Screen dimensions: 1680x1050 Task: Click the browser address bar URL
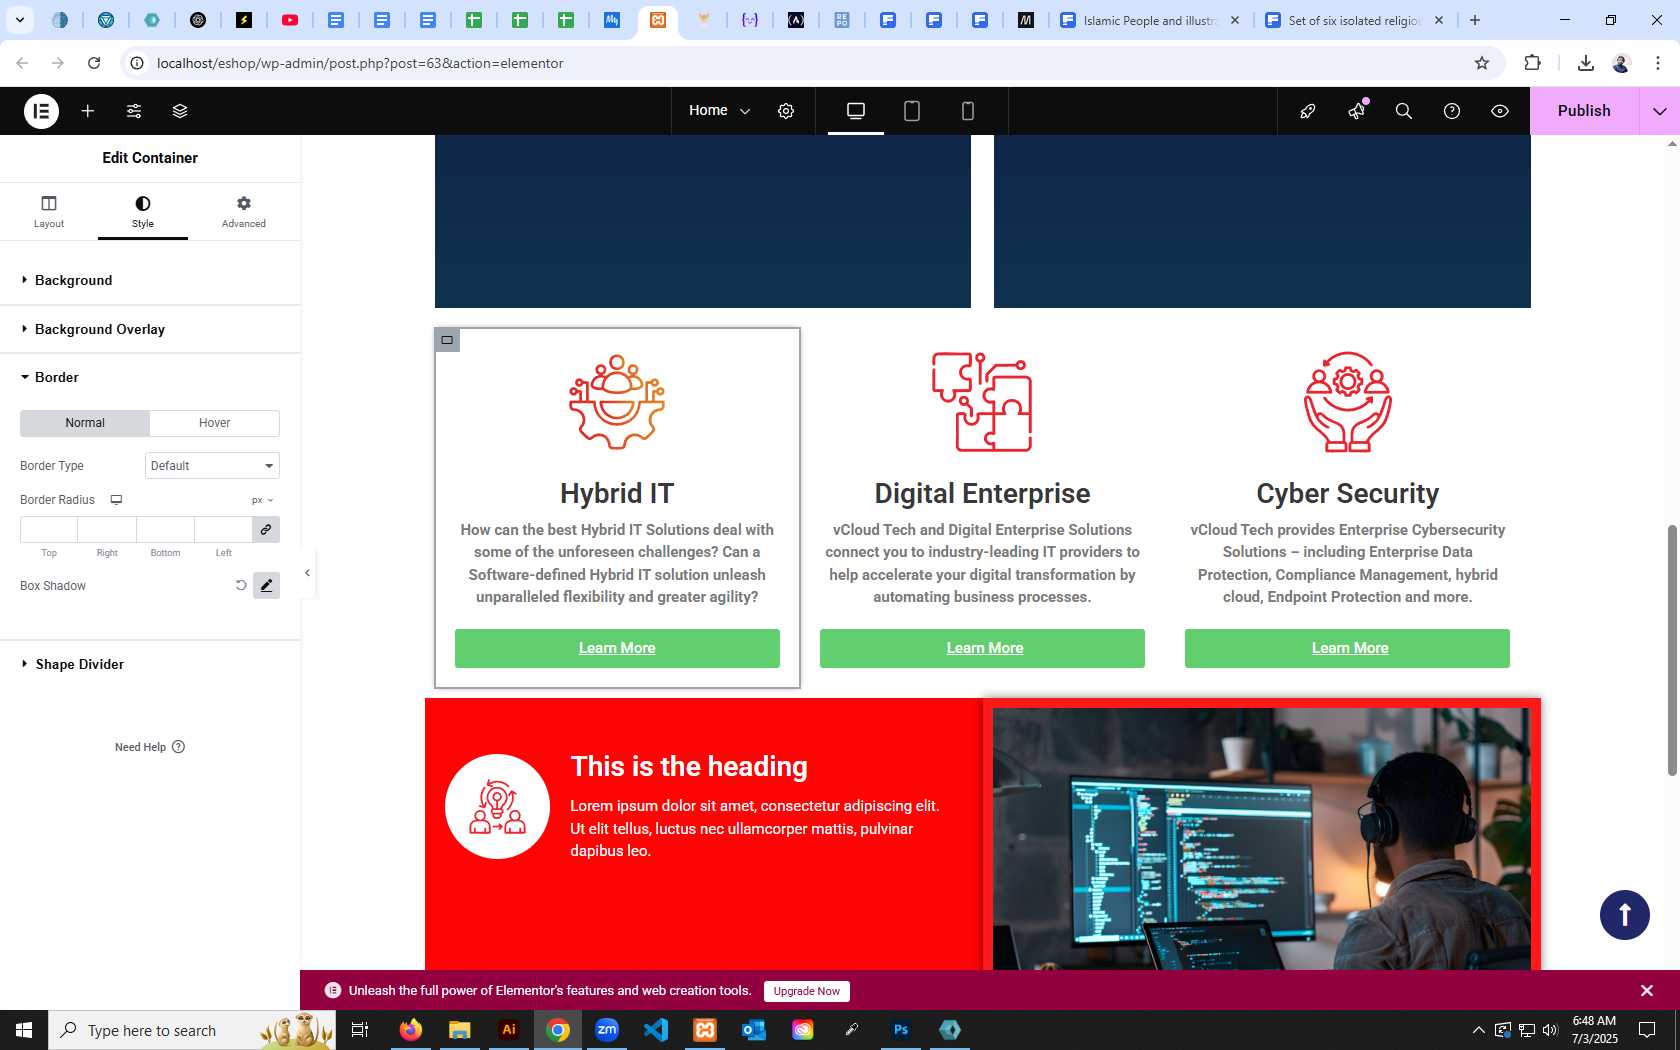coord(360,63)
